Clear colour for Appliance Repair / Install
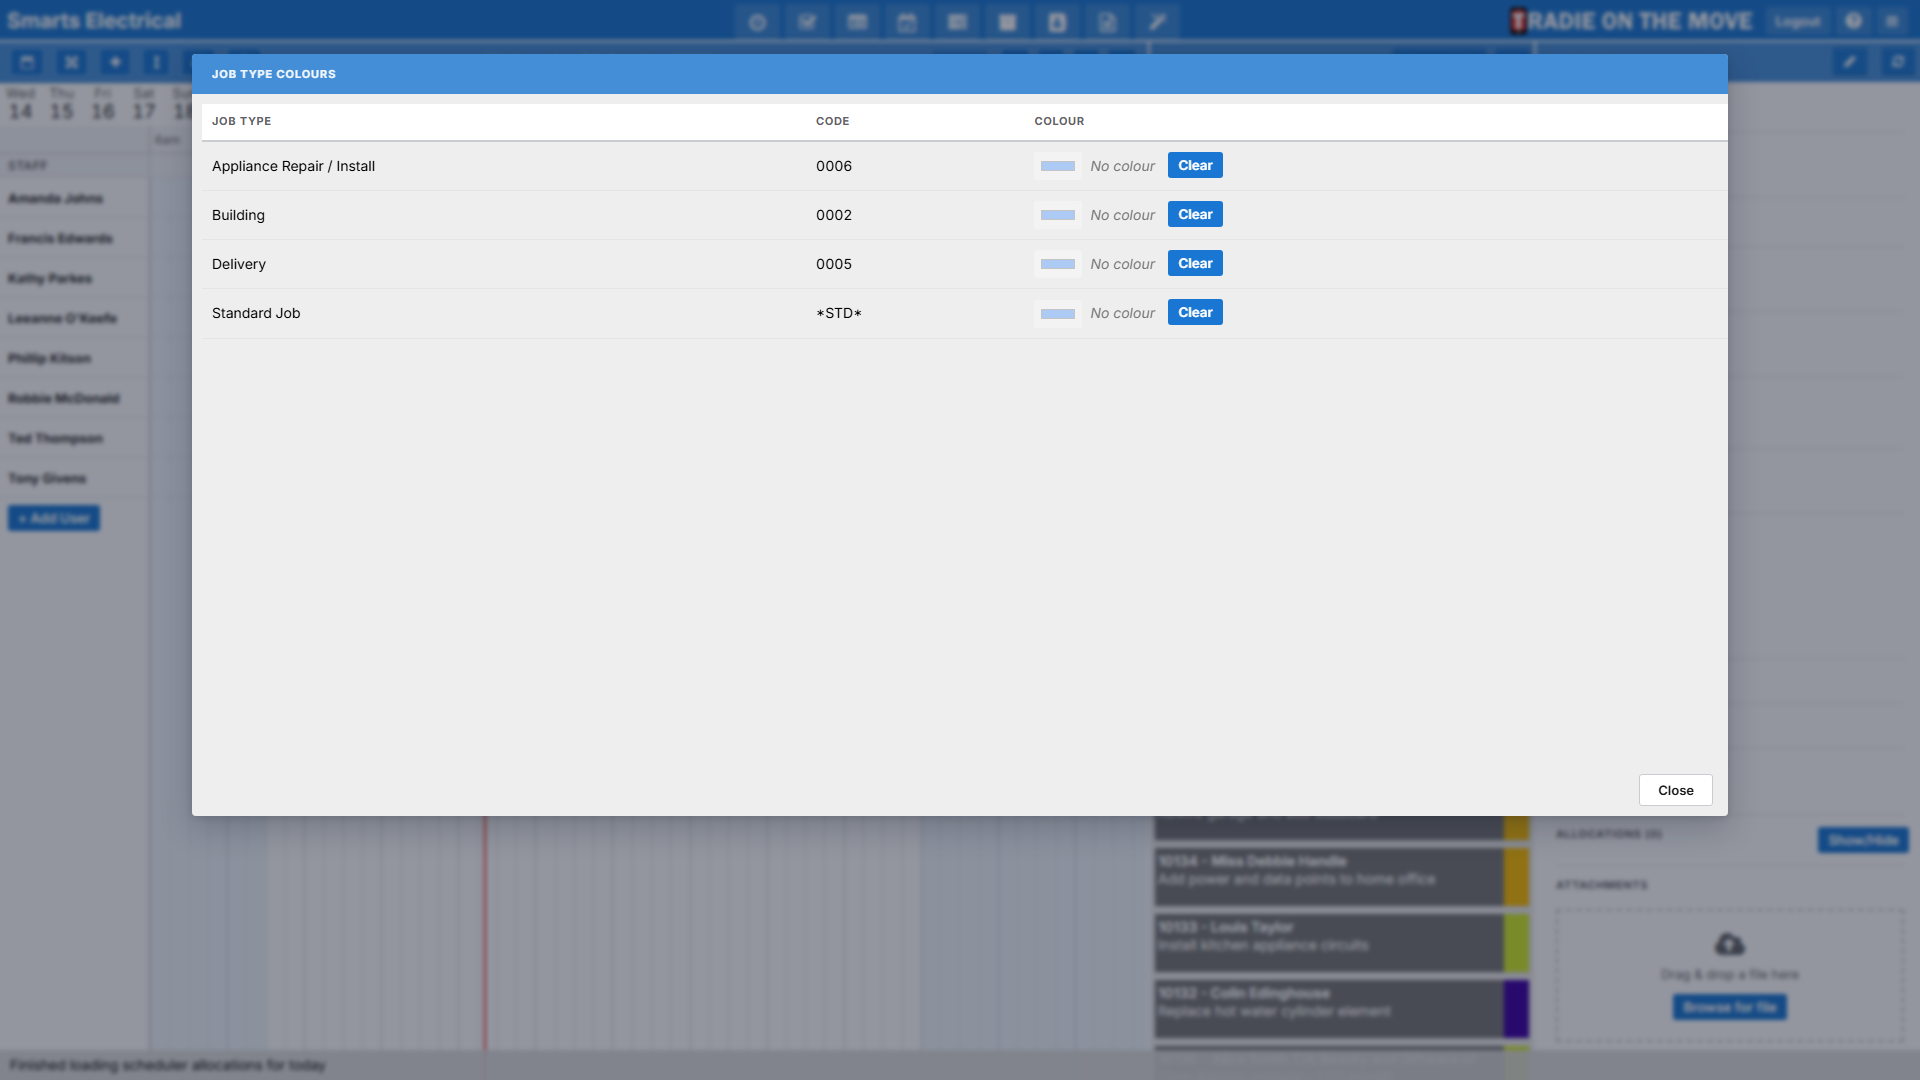 [1195, 165]
